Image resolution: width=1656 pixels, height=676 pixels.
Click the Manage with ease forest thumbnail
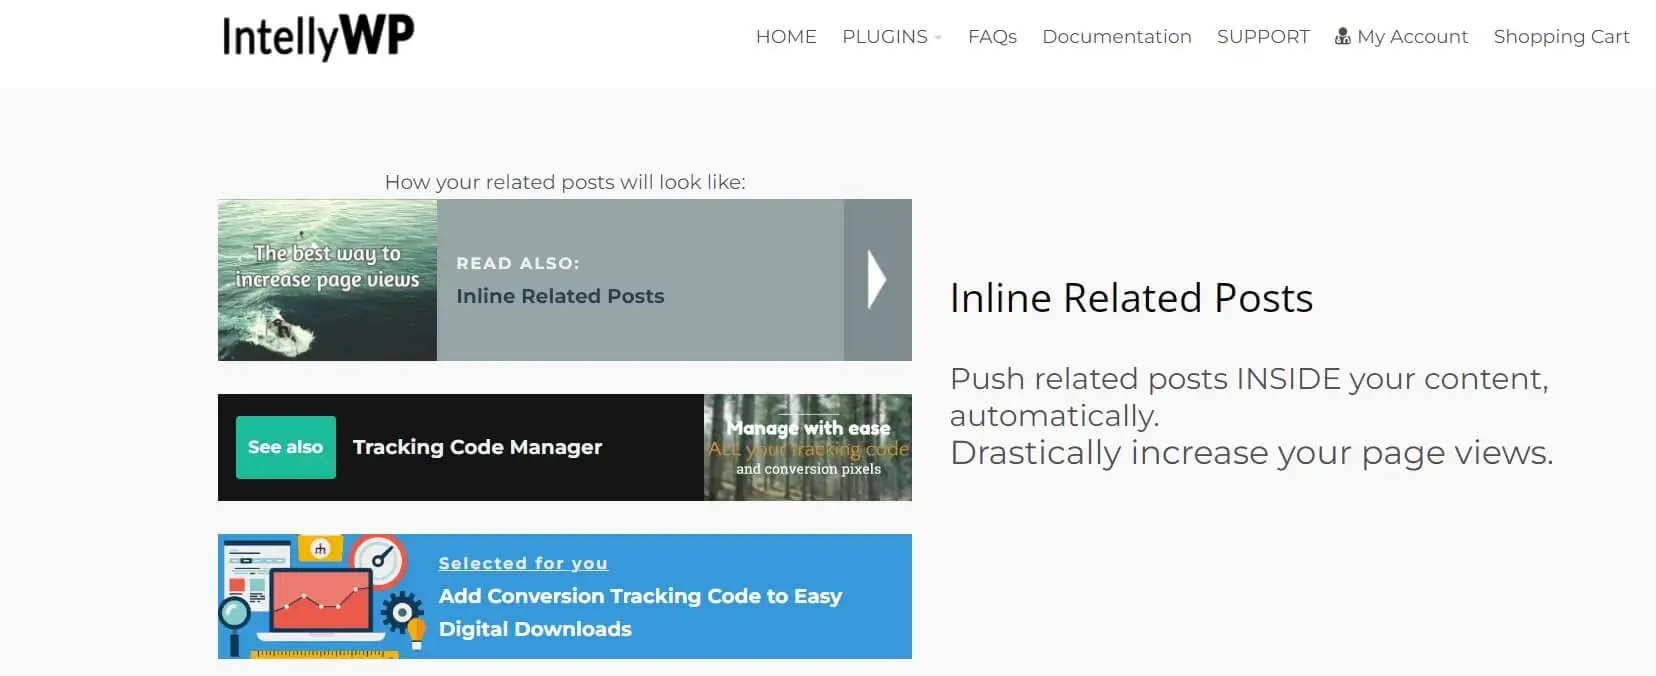coord(808,447)
